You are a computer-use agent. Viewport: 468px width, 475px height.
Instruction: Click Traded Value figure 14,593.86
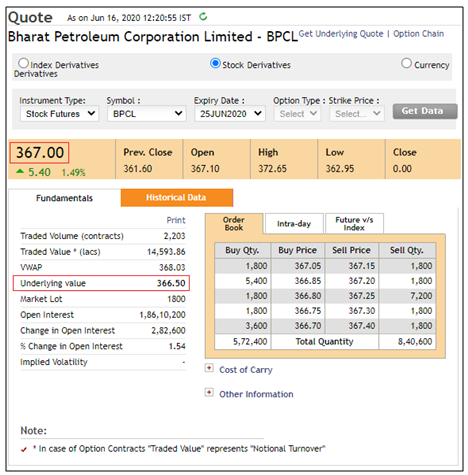(166, 252)
